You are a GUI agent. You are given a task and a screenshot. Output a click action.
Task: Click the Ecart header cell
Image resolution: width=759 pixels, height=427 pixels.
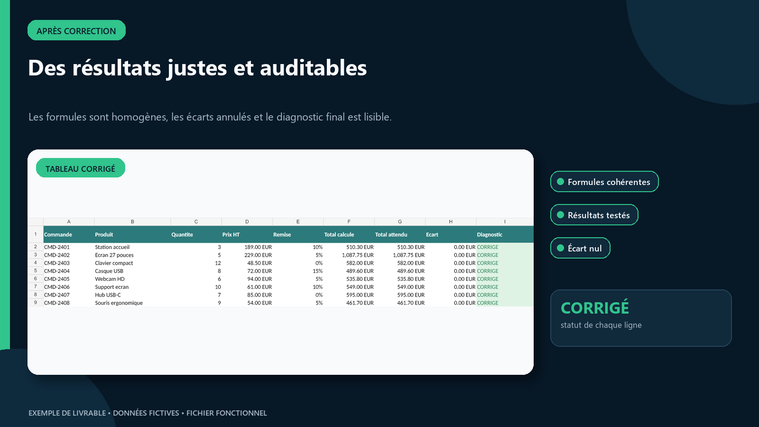[451, 234]
